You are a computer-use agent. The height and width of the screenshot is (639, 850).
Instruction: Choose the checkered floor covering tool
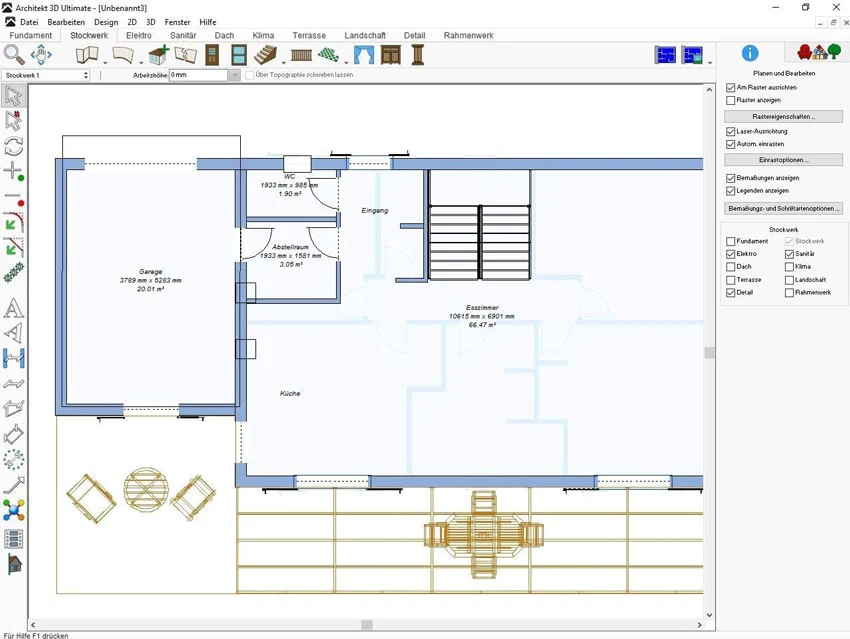tap(329, 55)
